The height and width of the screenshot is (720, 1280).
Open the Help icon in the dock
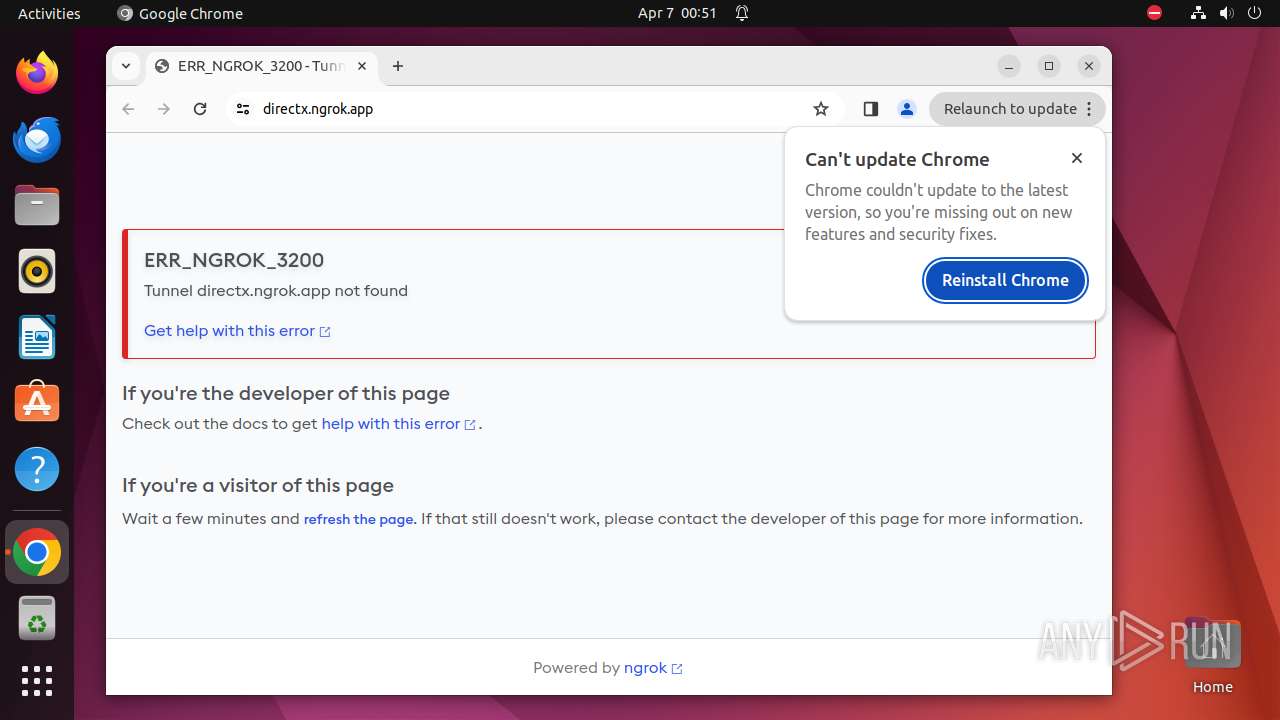[37, 469]
